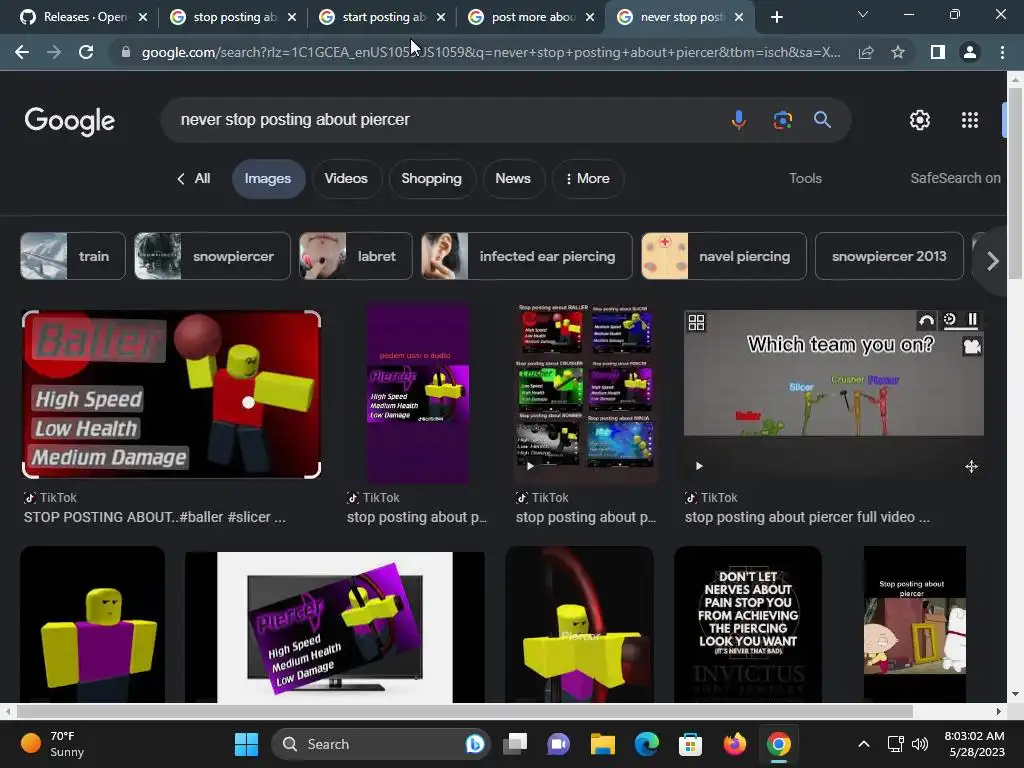Open the browser side panel icon

point(938,52)
